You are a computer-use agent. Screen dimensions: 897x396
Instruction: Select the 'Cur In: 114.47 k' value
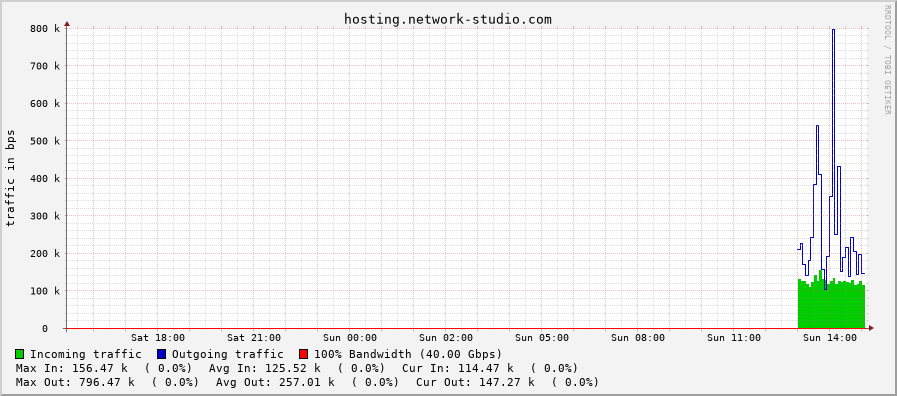tap(458, 368)
